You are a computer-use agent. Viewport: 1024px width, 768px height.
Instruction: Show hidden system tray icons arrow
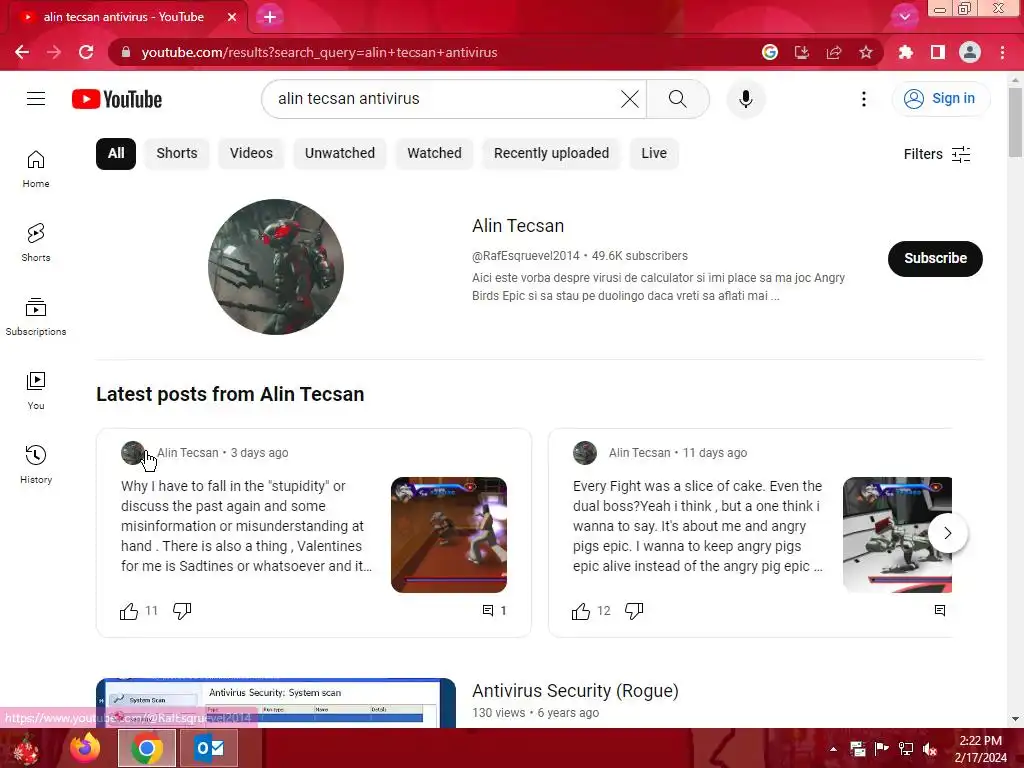pyautogui.click(x=833, y=749)
